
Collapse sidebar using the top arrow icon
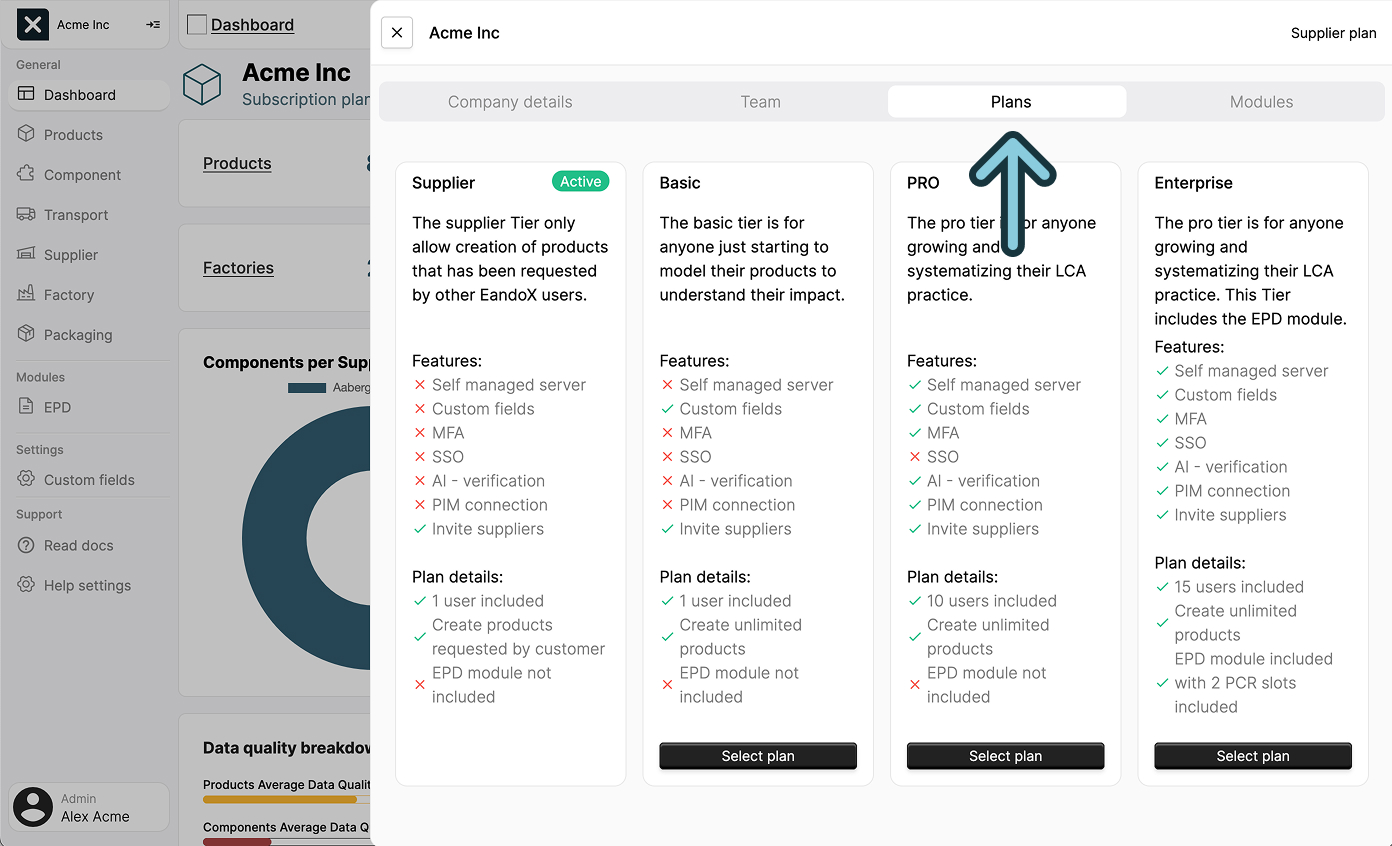pos(153,25)
